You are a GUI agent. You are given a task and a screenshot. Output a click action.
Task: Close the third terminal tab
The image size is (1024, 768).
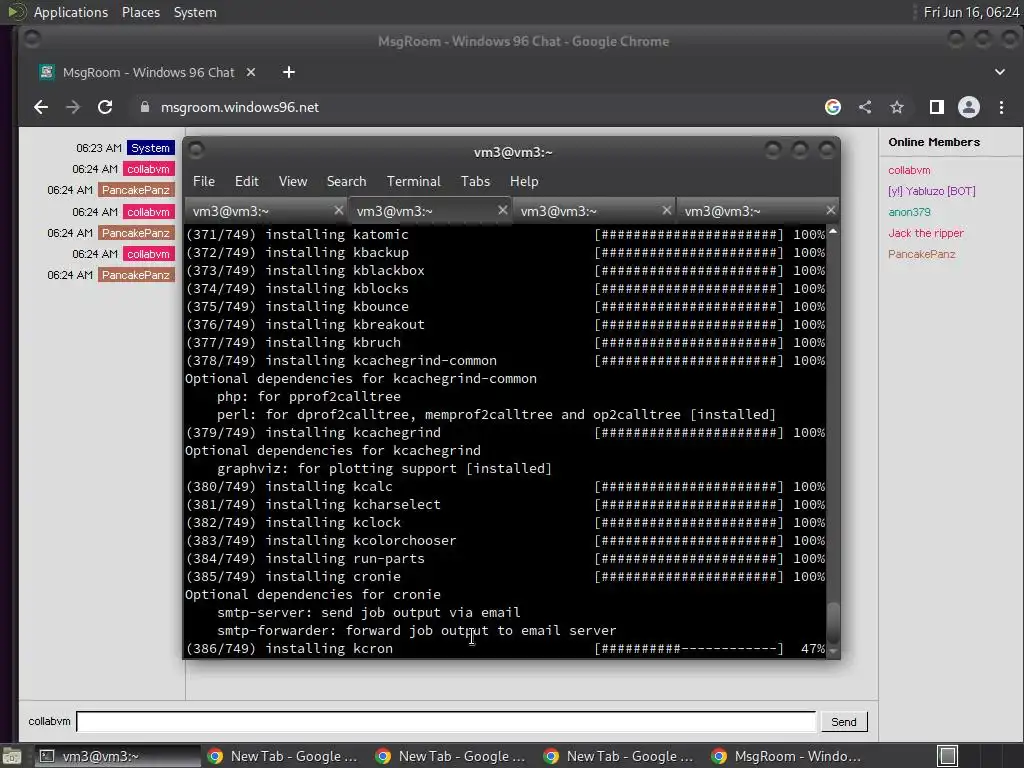(666, 210)
